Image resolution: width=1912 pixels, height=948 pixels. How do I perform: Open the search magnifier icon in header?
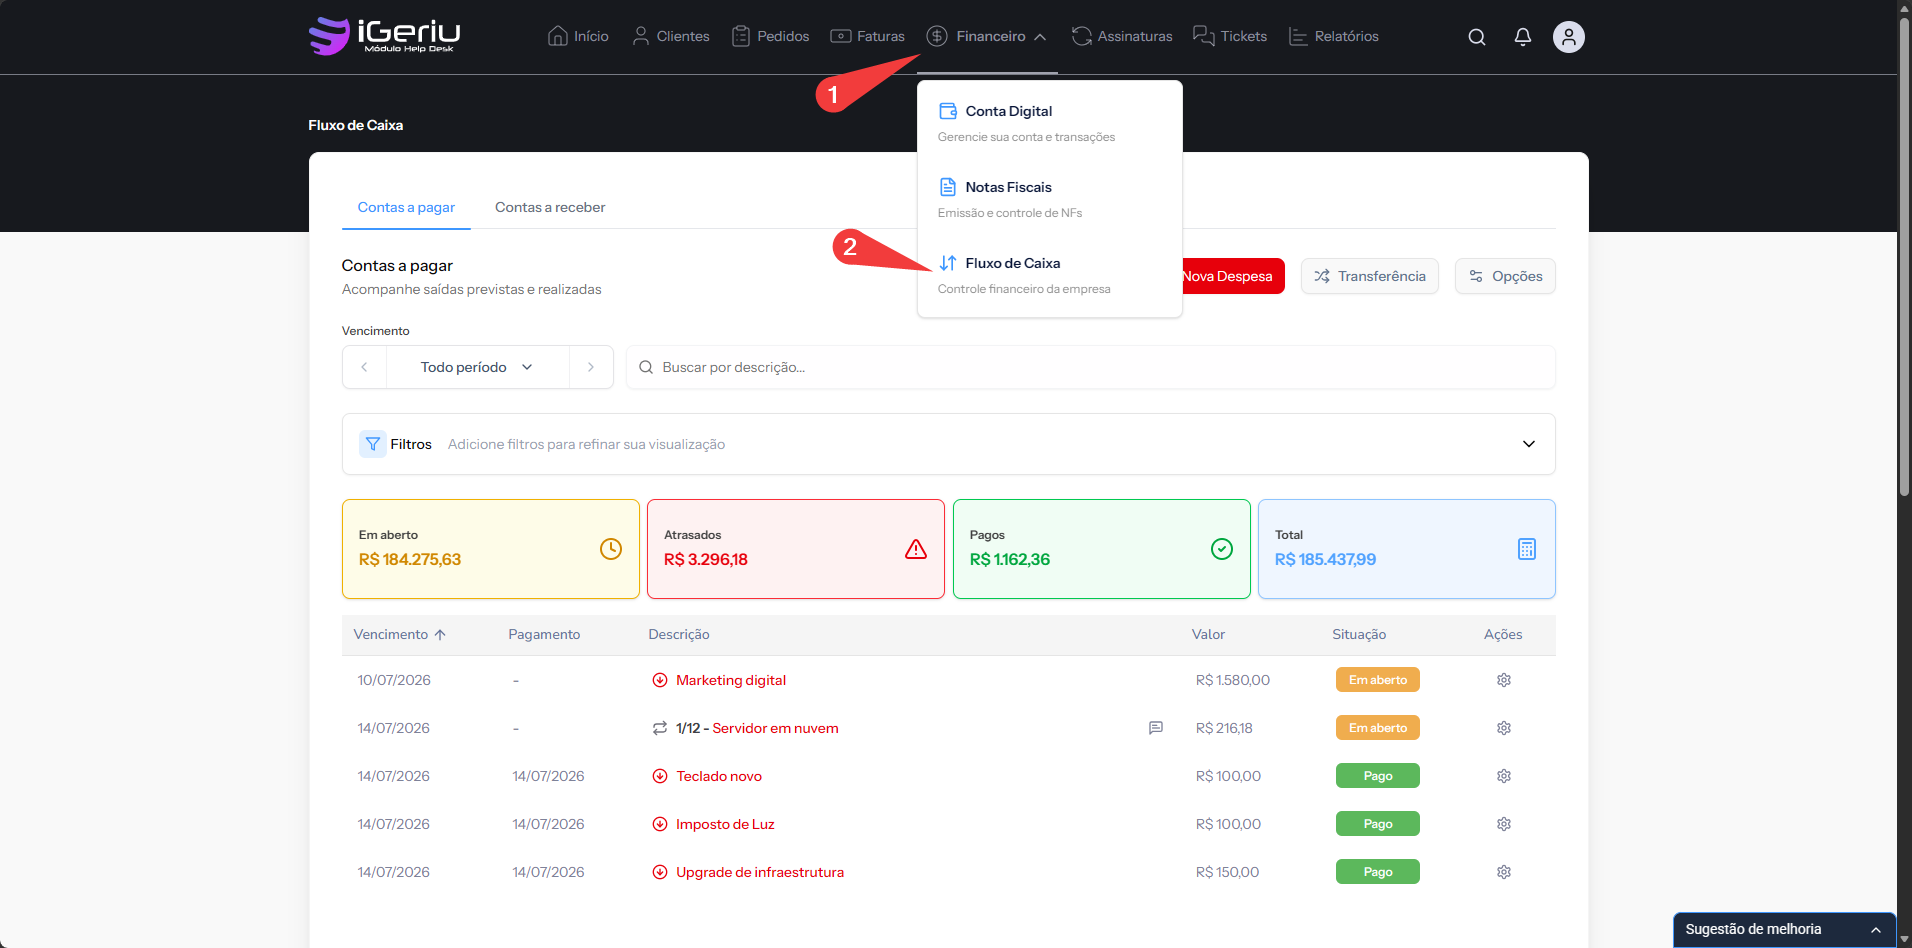1477,37
